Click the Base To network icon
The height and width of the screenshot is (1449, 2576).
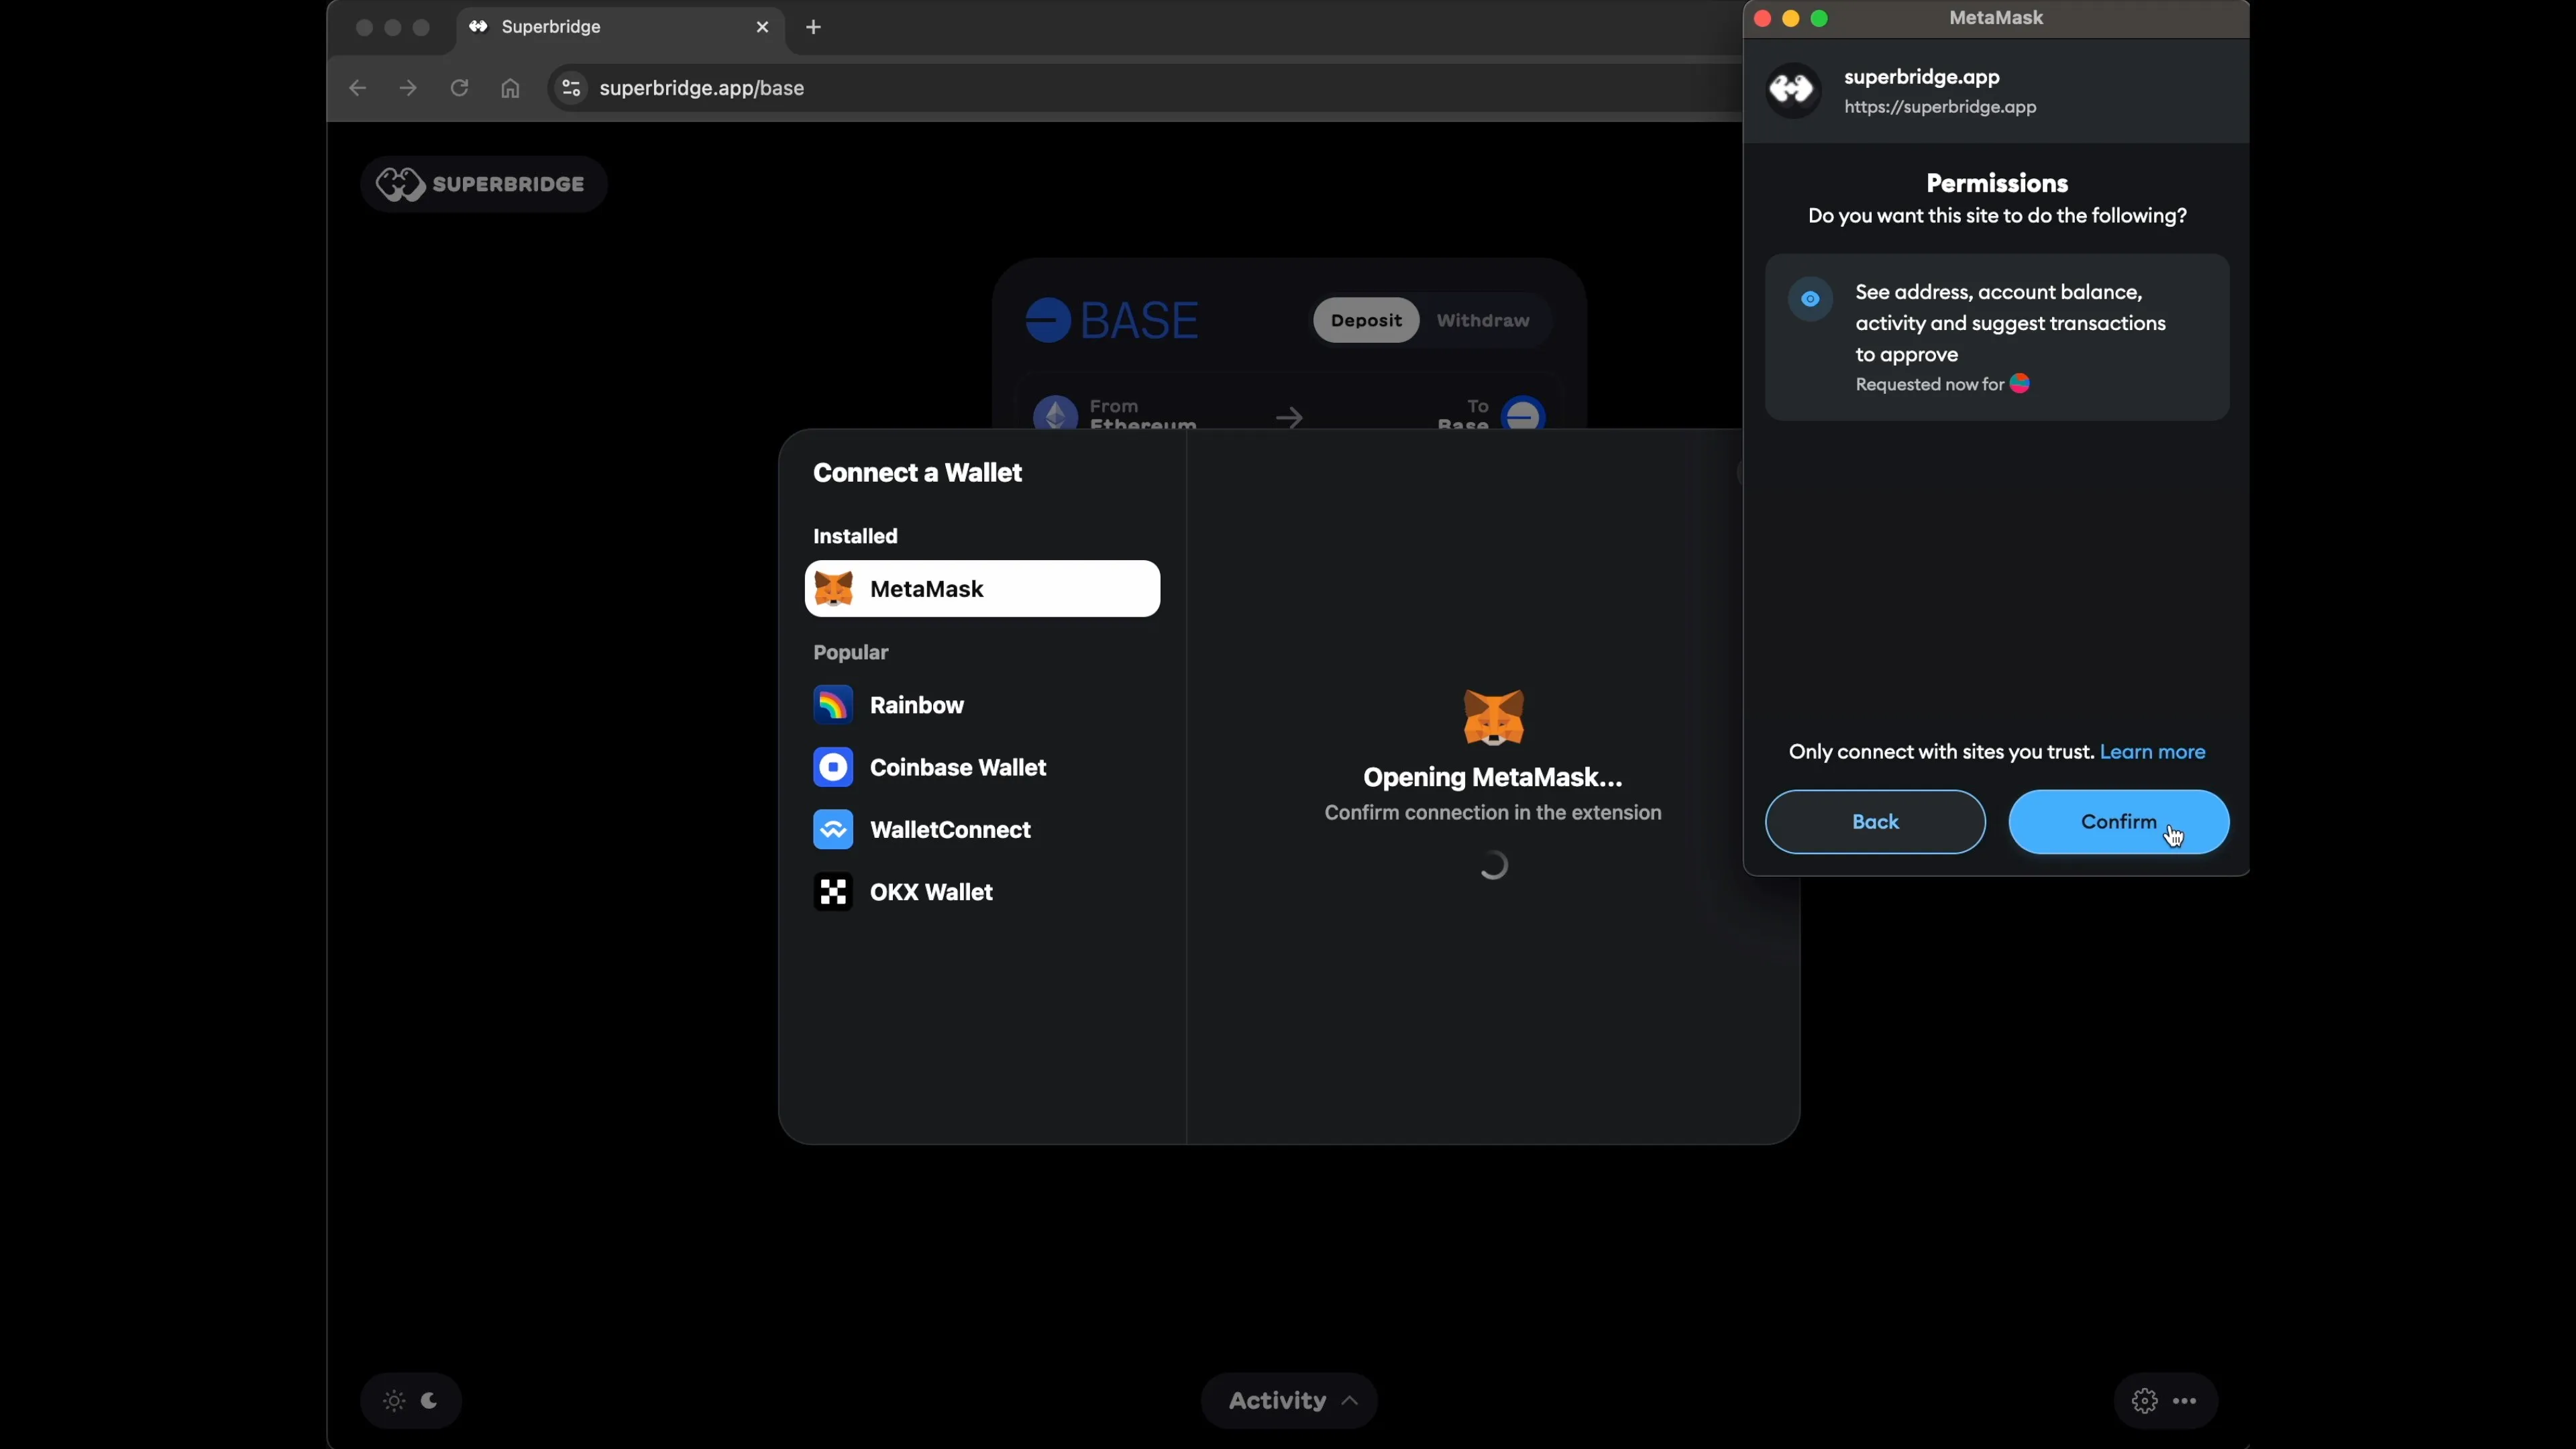1523,413
